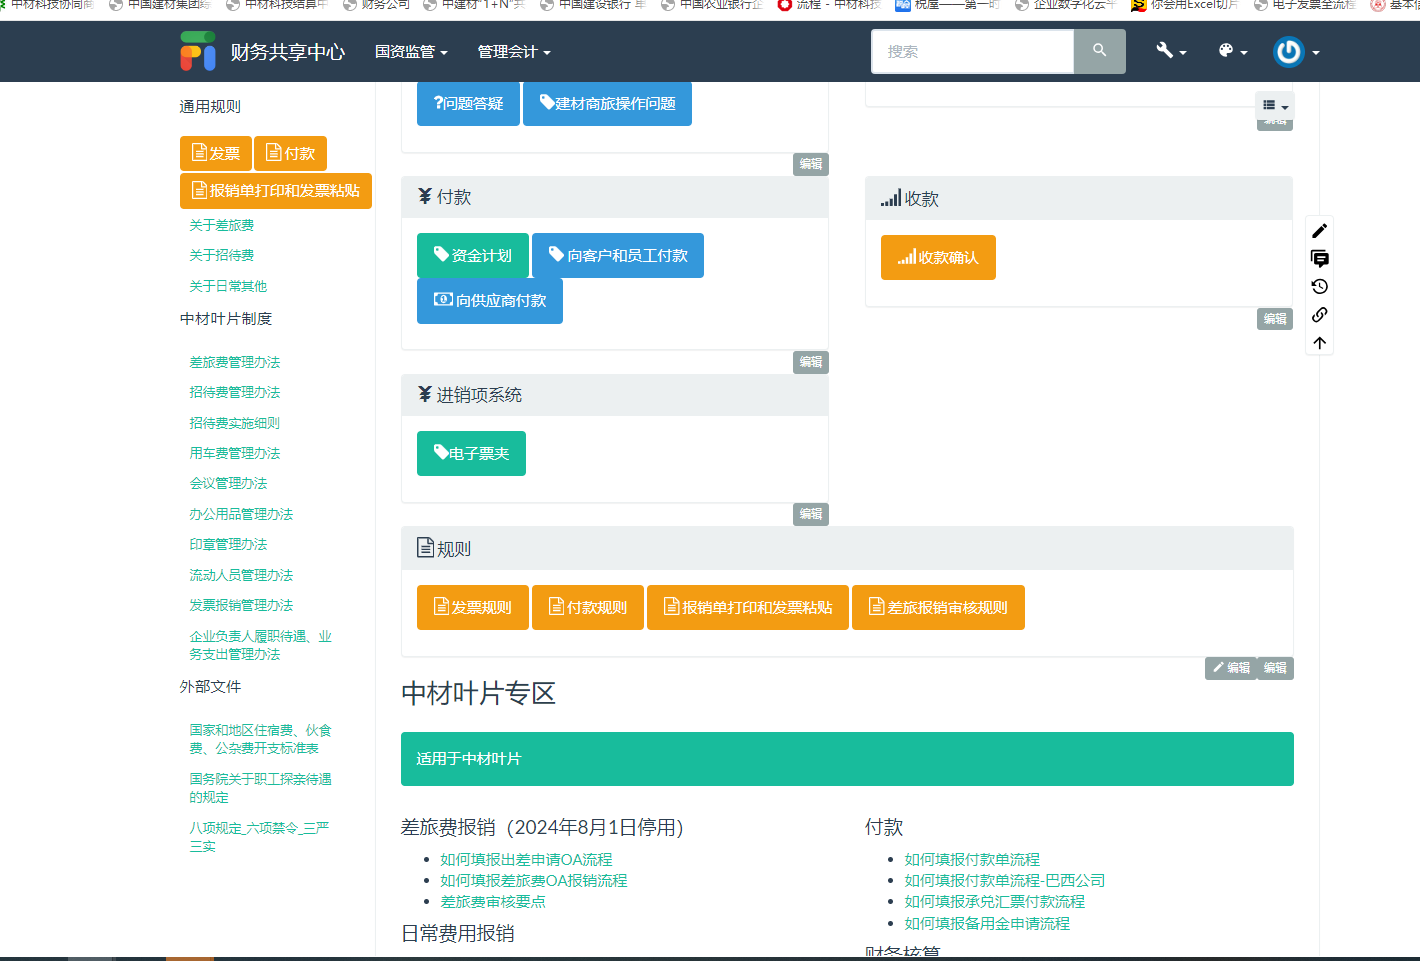Click the comments speech bubble icon
The width and height of the screenshot is (1420, 961).
point(1320,259)
